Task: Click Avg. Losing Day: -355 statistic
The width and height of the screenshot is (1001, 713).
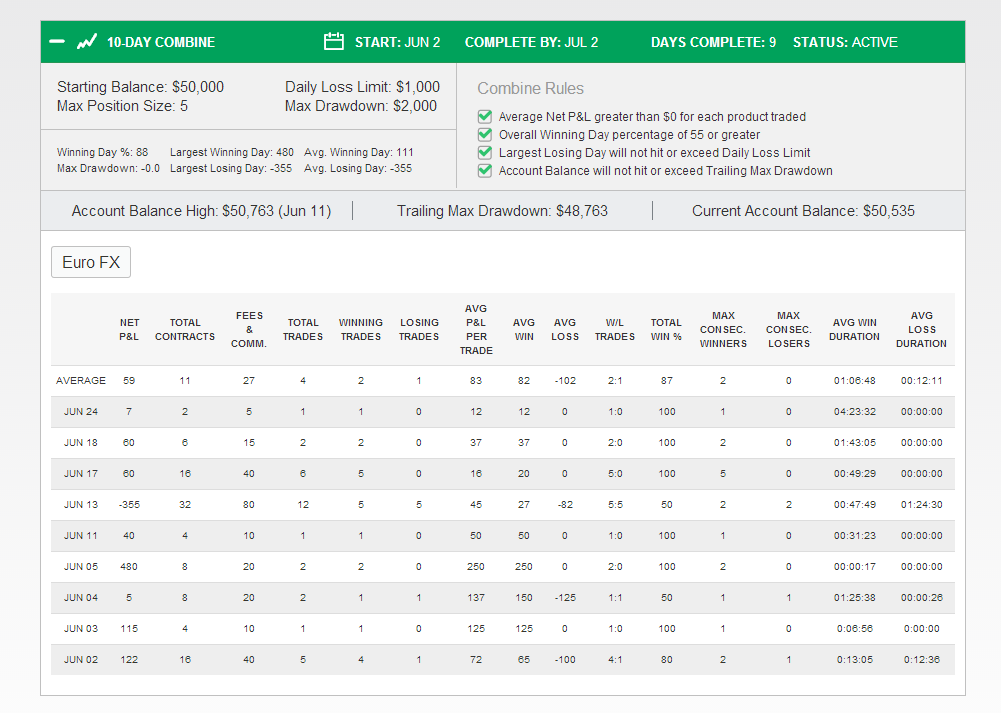Action: [x=358, y=168]
